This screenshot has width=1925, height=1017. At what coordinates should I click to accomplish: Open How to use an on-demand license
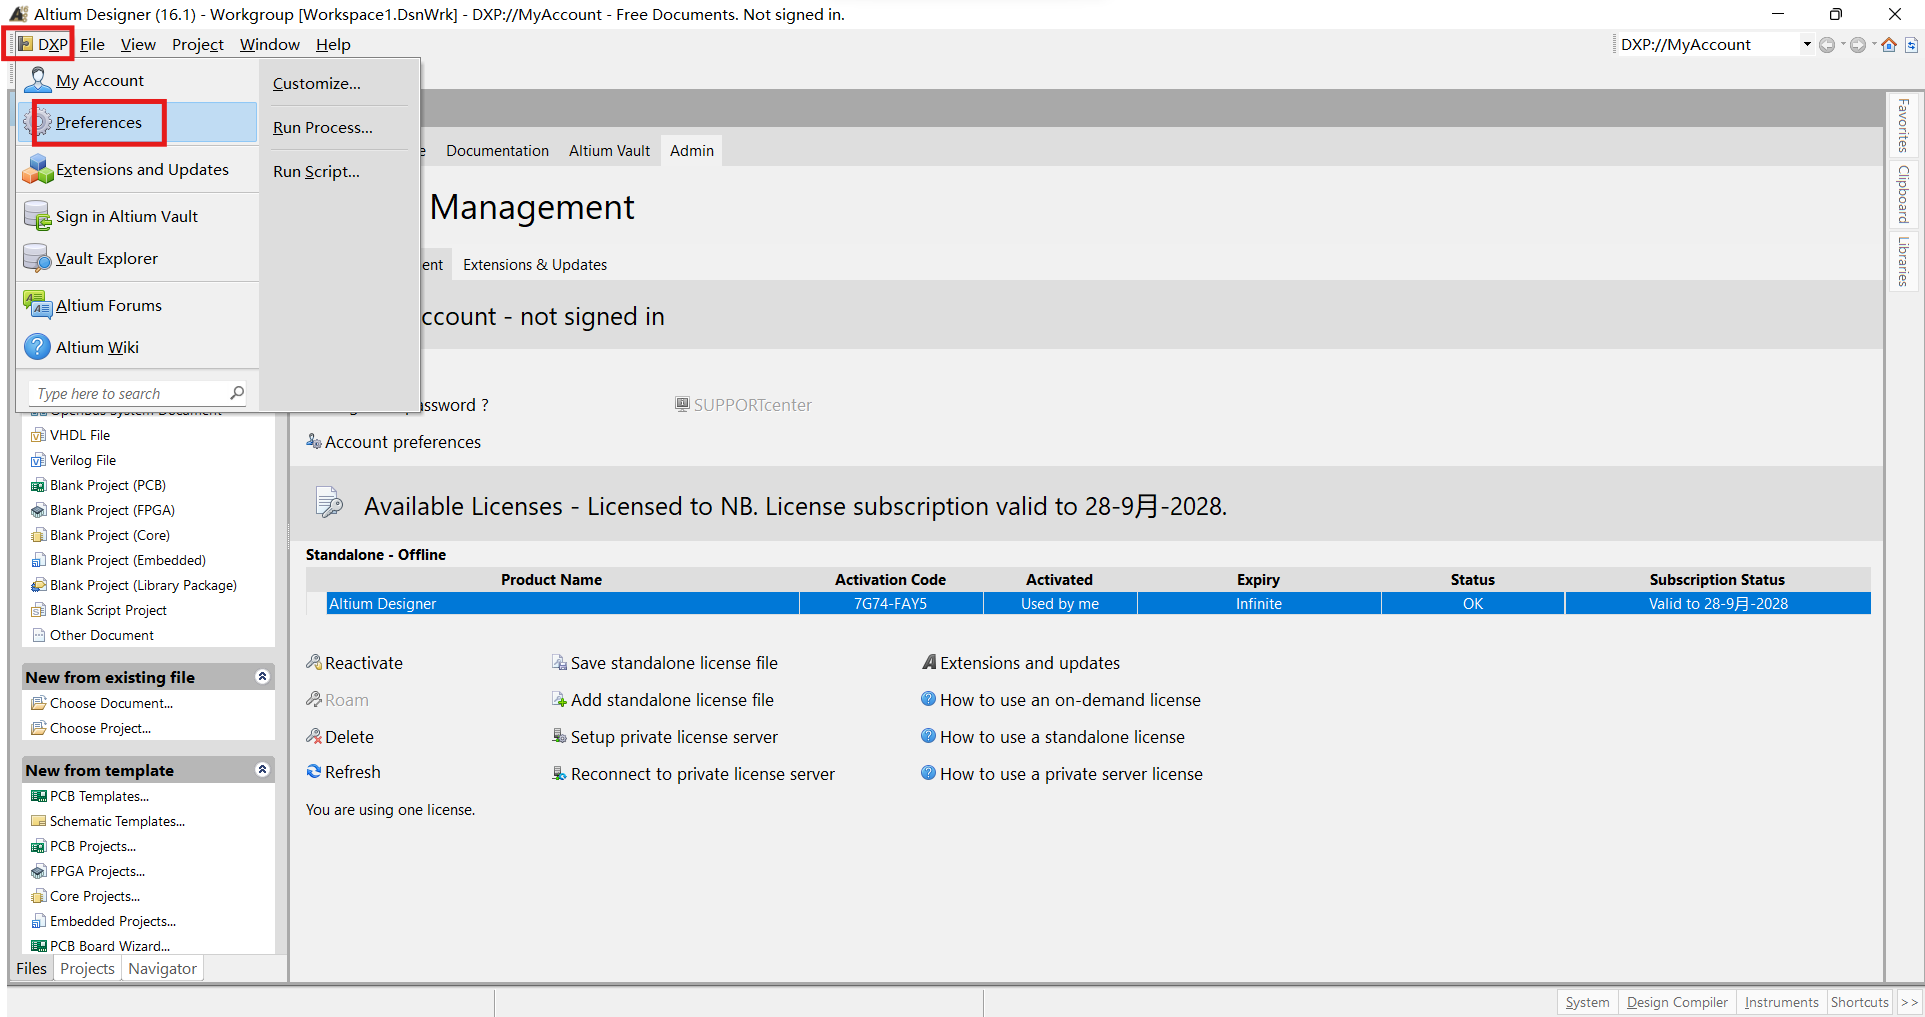[1061, 700]
